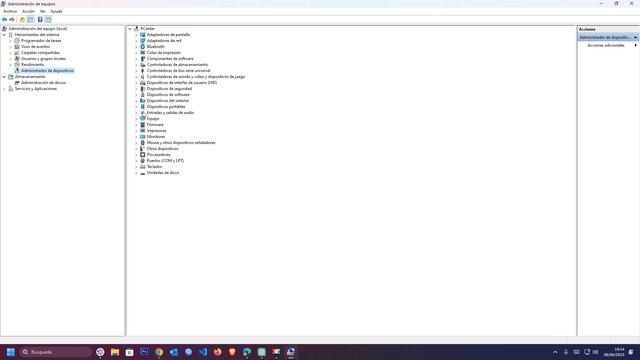The image size is (640, 360).
Task: Open Carpetas compartidas in left tree
Action: tap(40, 53)
